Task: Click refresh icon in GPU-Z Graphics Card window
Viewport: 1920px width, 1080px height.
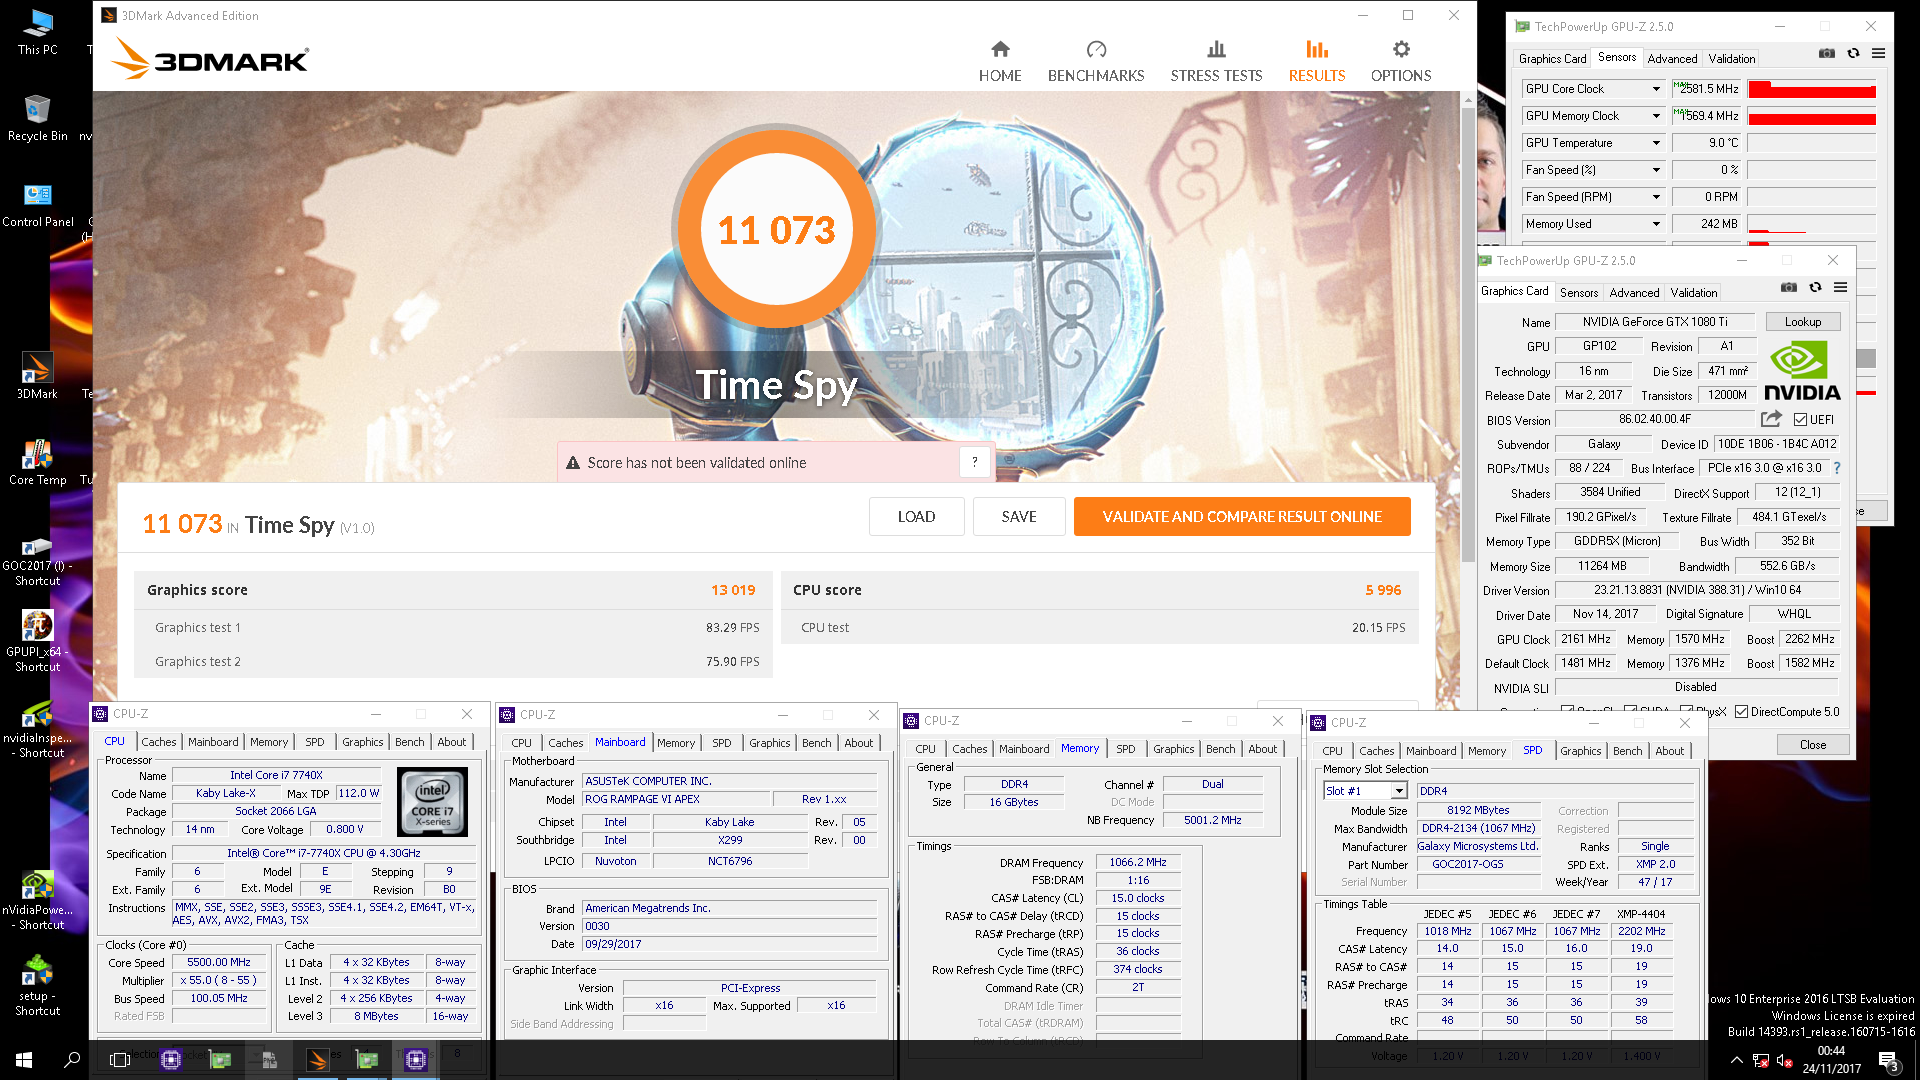Action: [x=1815, y=288]
